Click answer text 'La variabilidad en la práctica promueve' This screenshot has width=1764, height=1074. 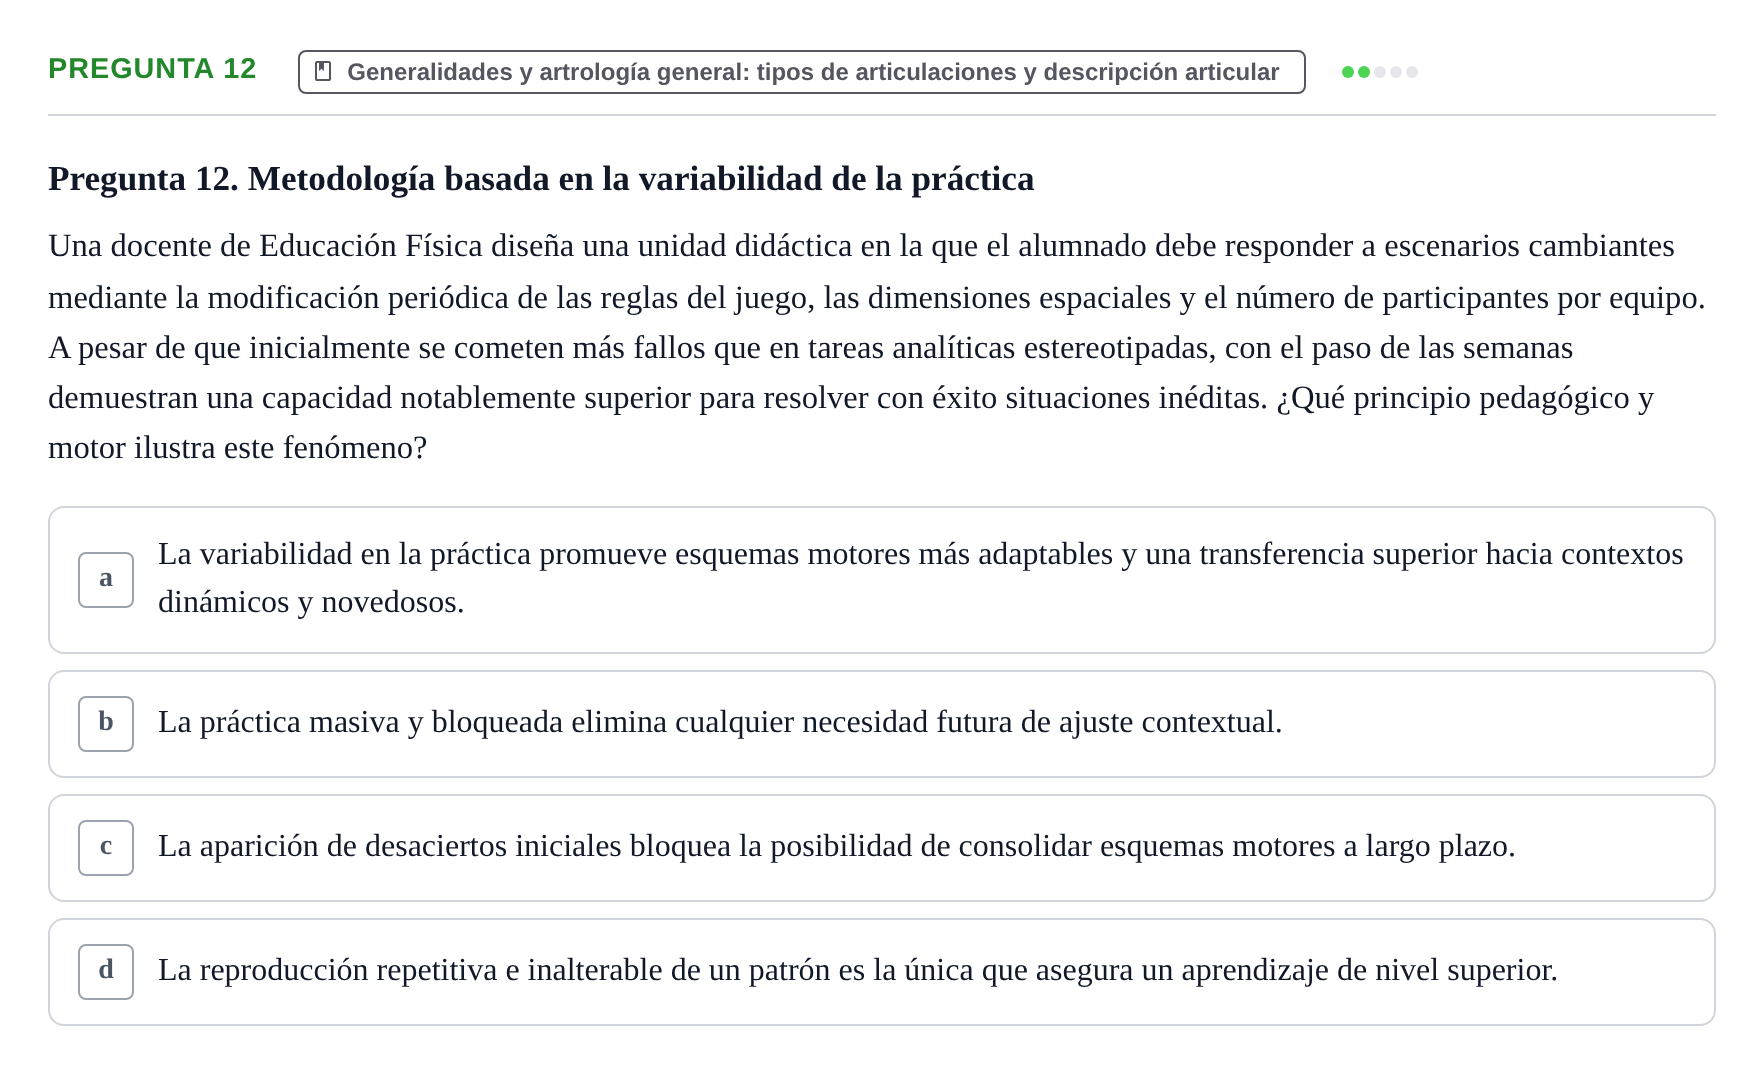coord(412,554)
